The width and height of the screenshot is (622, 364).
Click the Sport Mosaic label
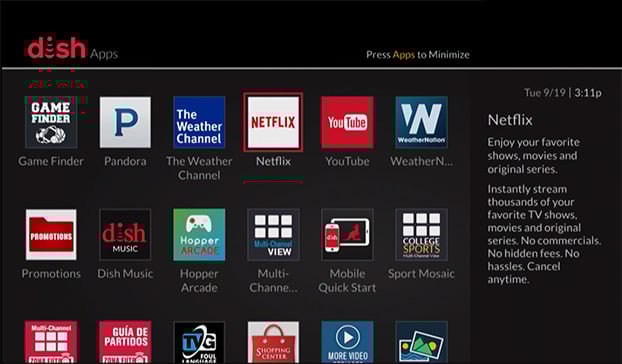421,274
